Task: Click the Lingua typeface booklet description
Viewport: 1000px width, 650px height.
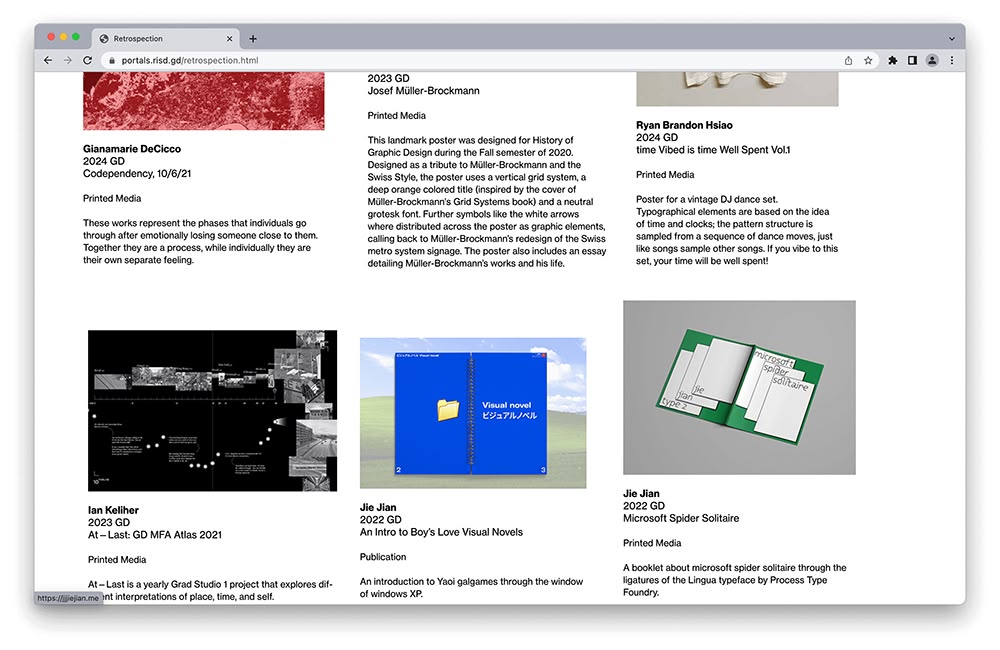Action: [735, 580]
